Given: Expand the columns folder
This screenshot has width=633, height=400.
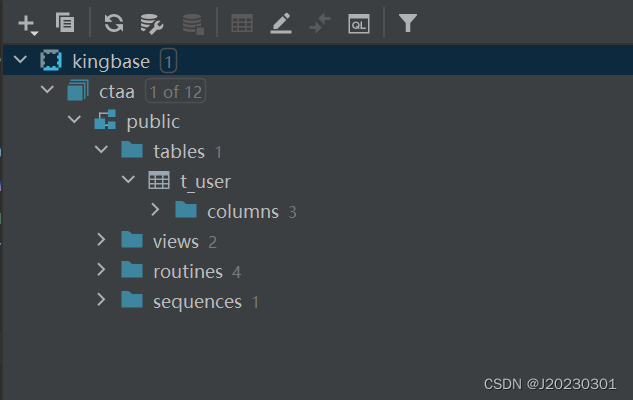Looking at the screenshot, I should (x=155, y=211).
